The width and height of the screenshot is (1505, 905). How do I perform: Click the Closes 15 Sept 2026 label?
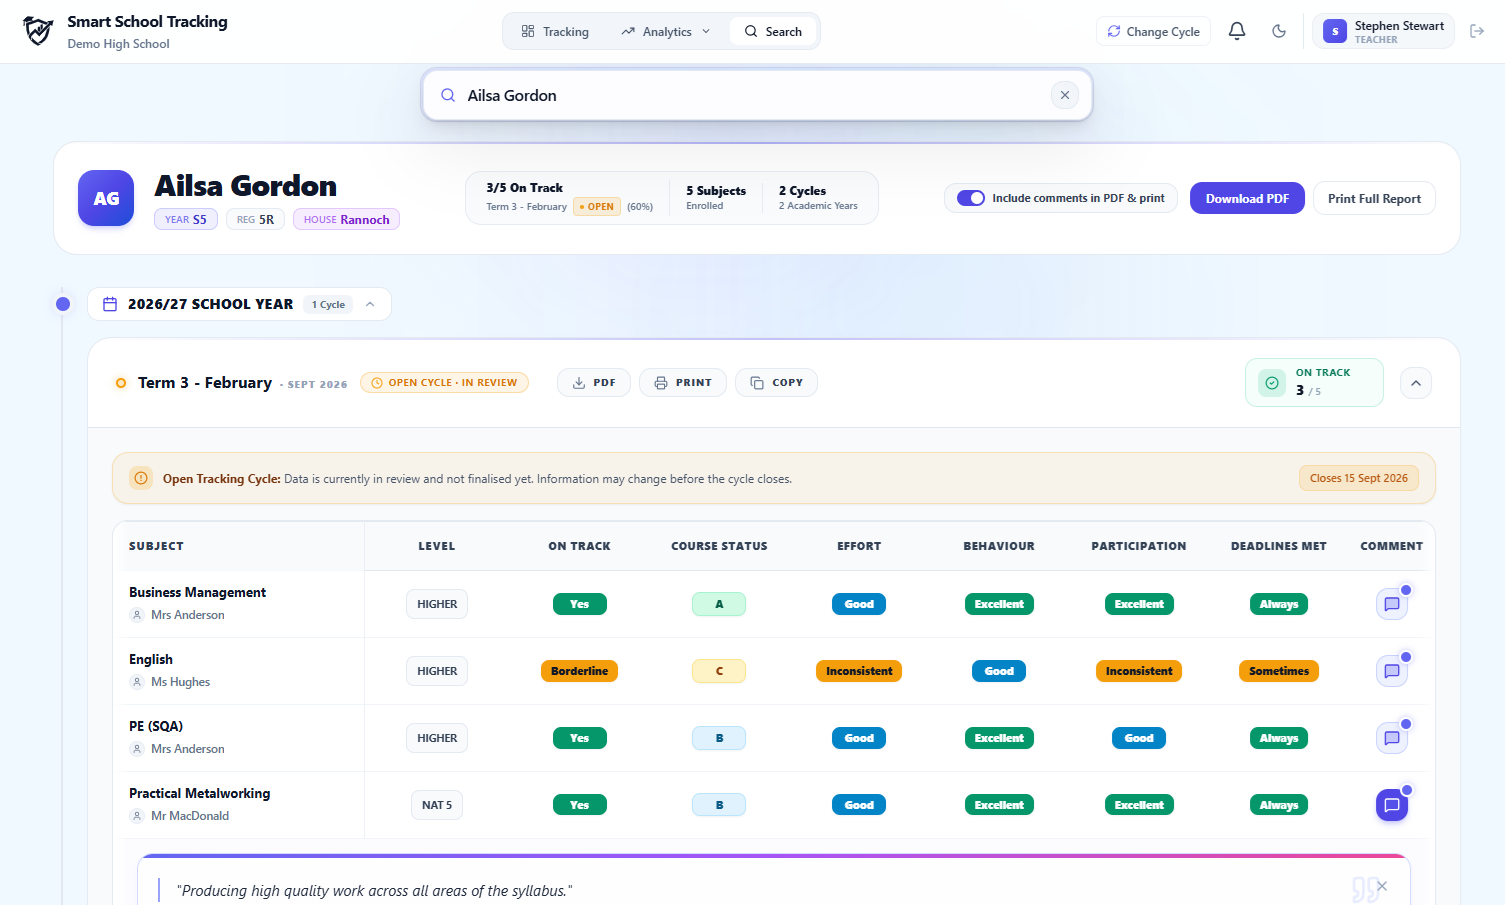point(1358,478)
